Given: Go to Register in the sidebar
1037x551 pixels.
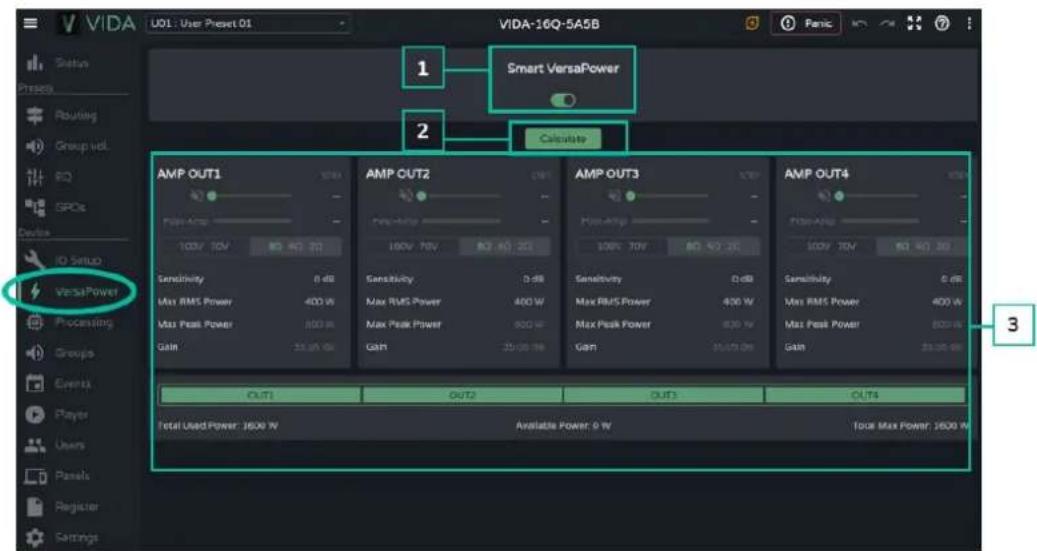Looking at the screenshot, I should tap(62, 507).
